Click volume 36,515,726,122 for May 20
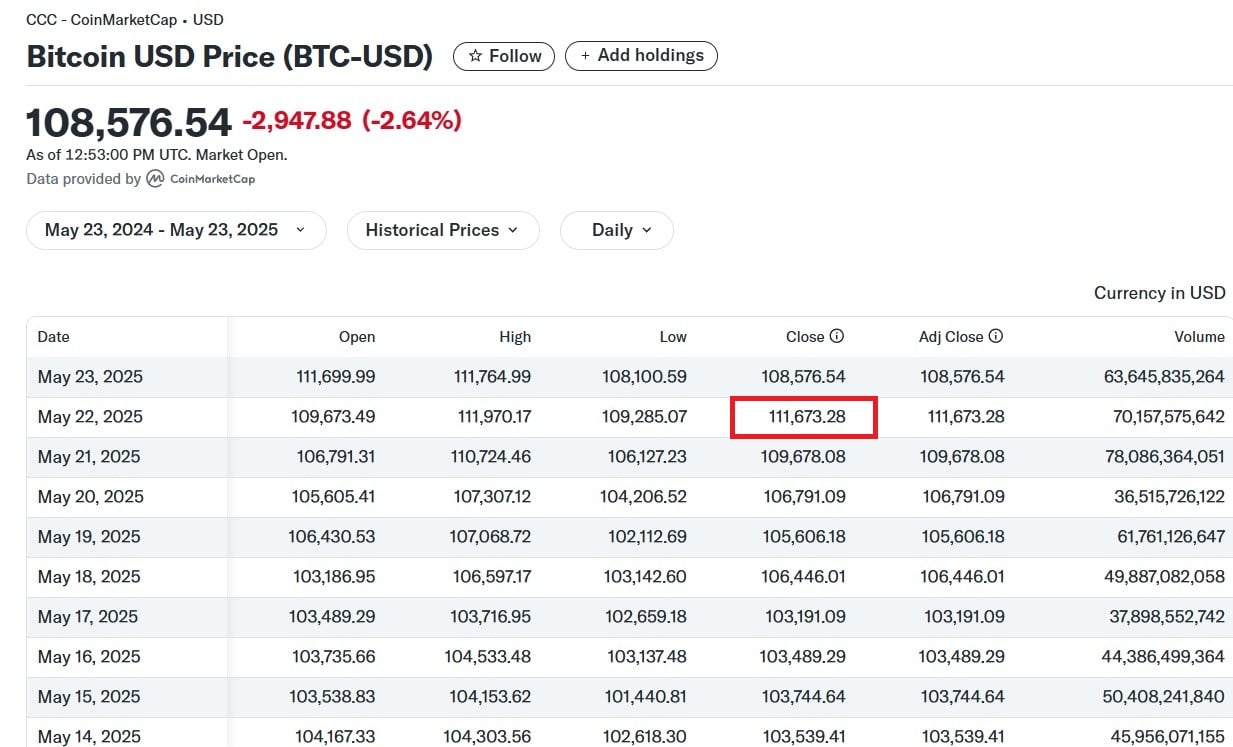Viewport: 1233px width, 747px height. [x=1169, y=497]
